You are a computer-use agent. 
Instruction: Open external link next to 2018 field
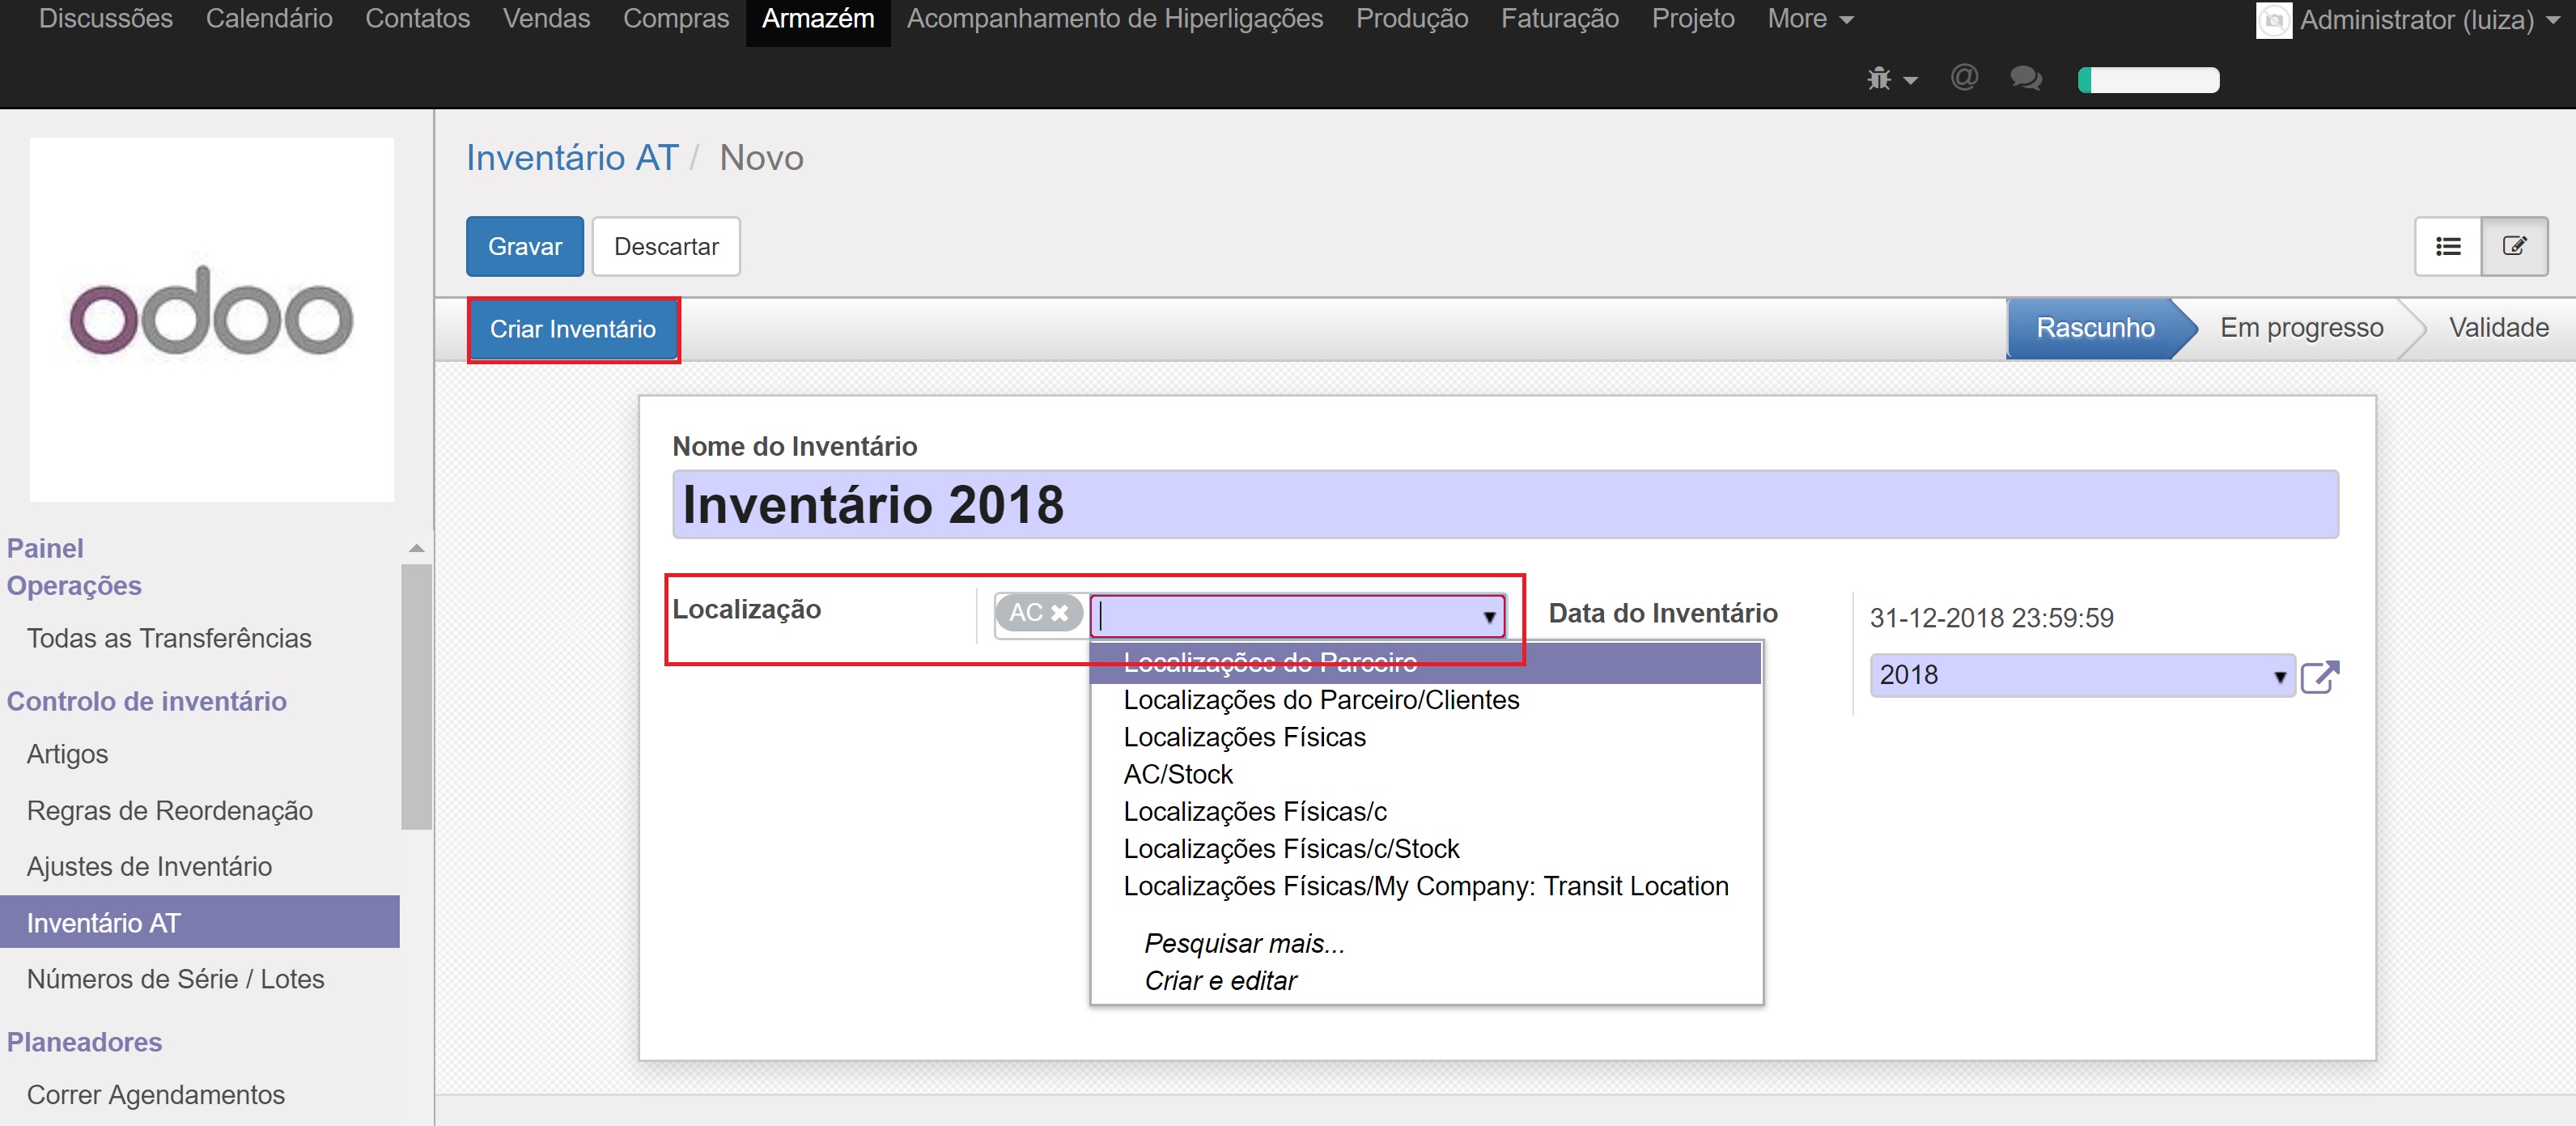(2319, 677)
